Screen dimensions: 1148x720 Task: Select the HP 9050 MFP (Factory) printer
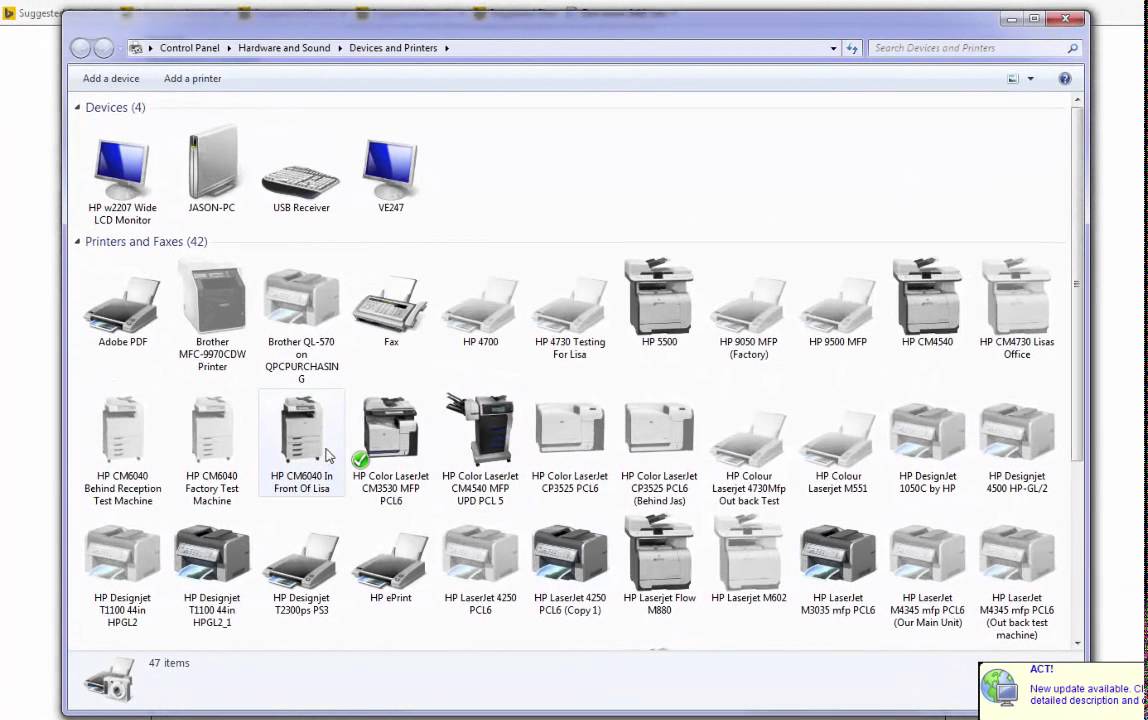tap(748, 316)
